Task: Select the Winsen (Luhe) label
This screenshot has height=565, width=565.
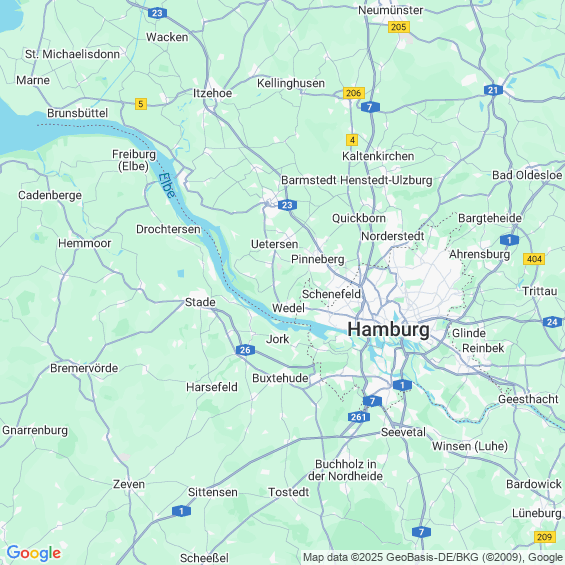Action: 470,446
